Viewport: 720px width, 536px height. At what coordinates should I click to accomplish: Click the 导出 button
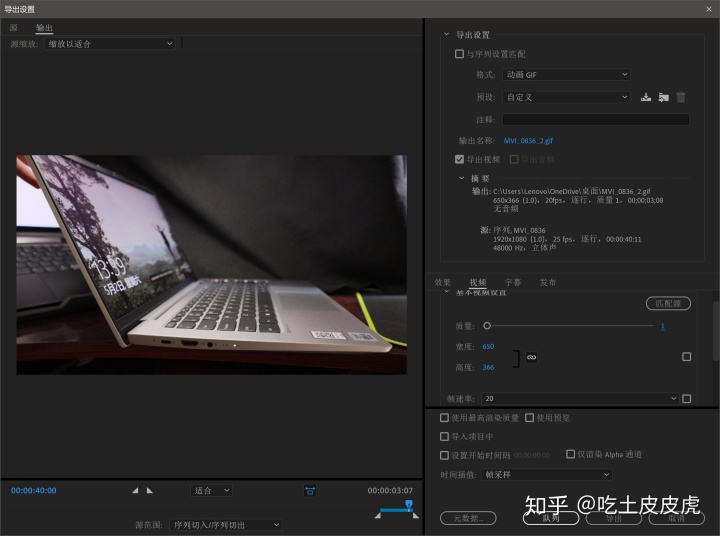(613, 518)
